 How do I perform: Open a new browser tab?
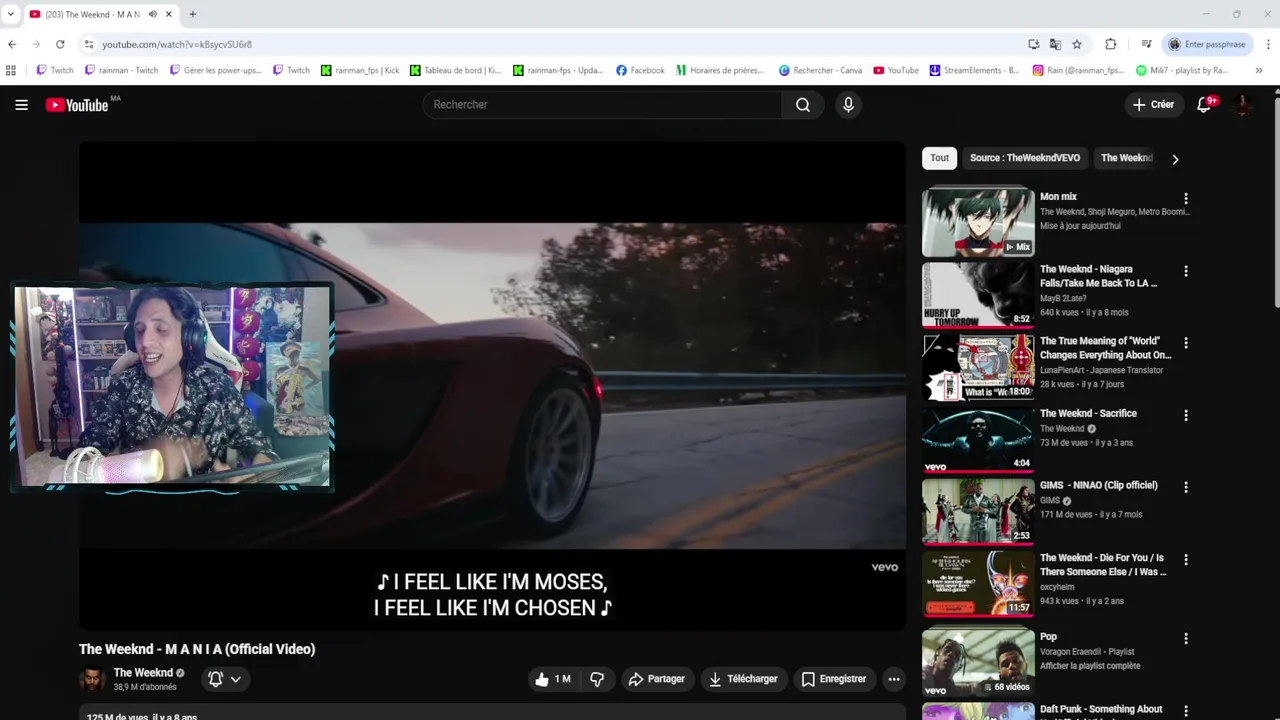pos(192,14)
